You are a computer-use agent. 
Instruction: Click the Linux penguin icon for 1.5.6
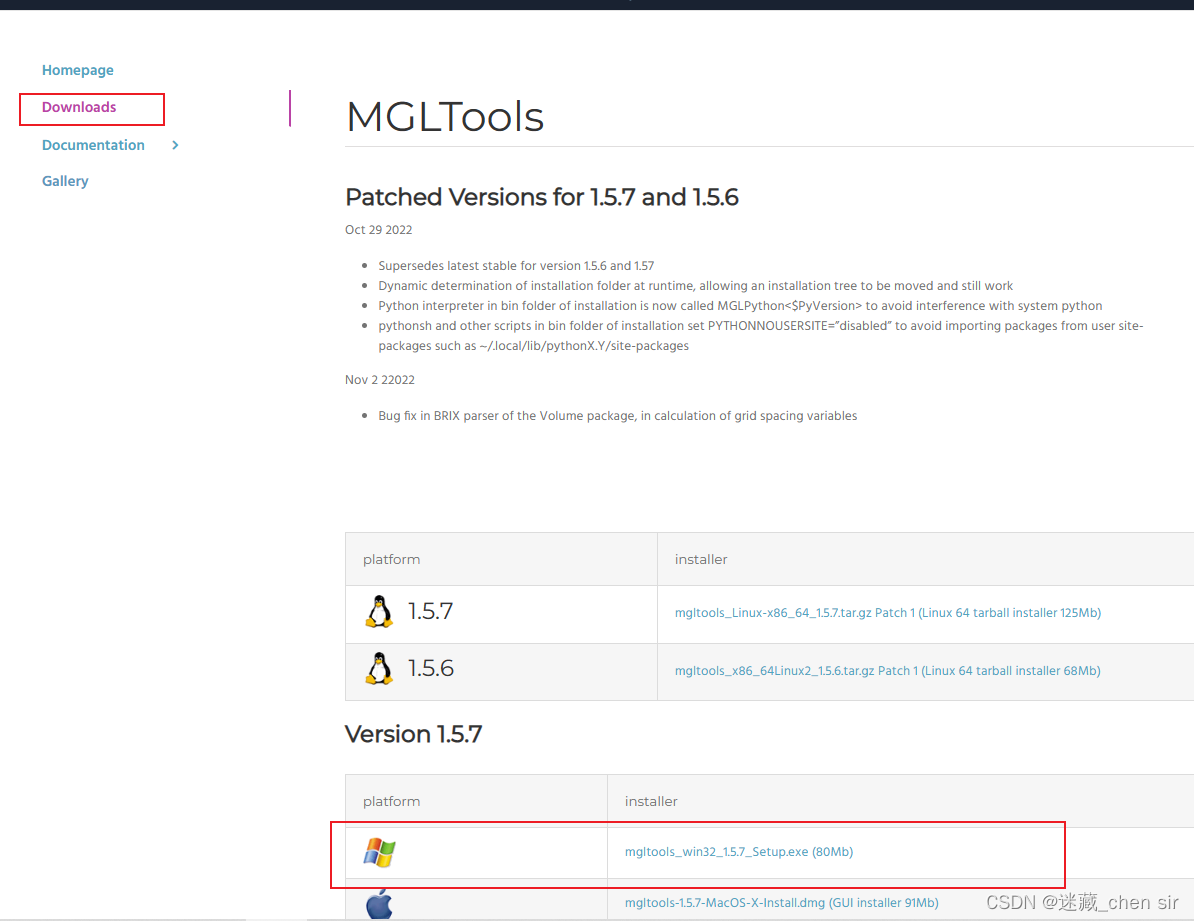[379, 668]
